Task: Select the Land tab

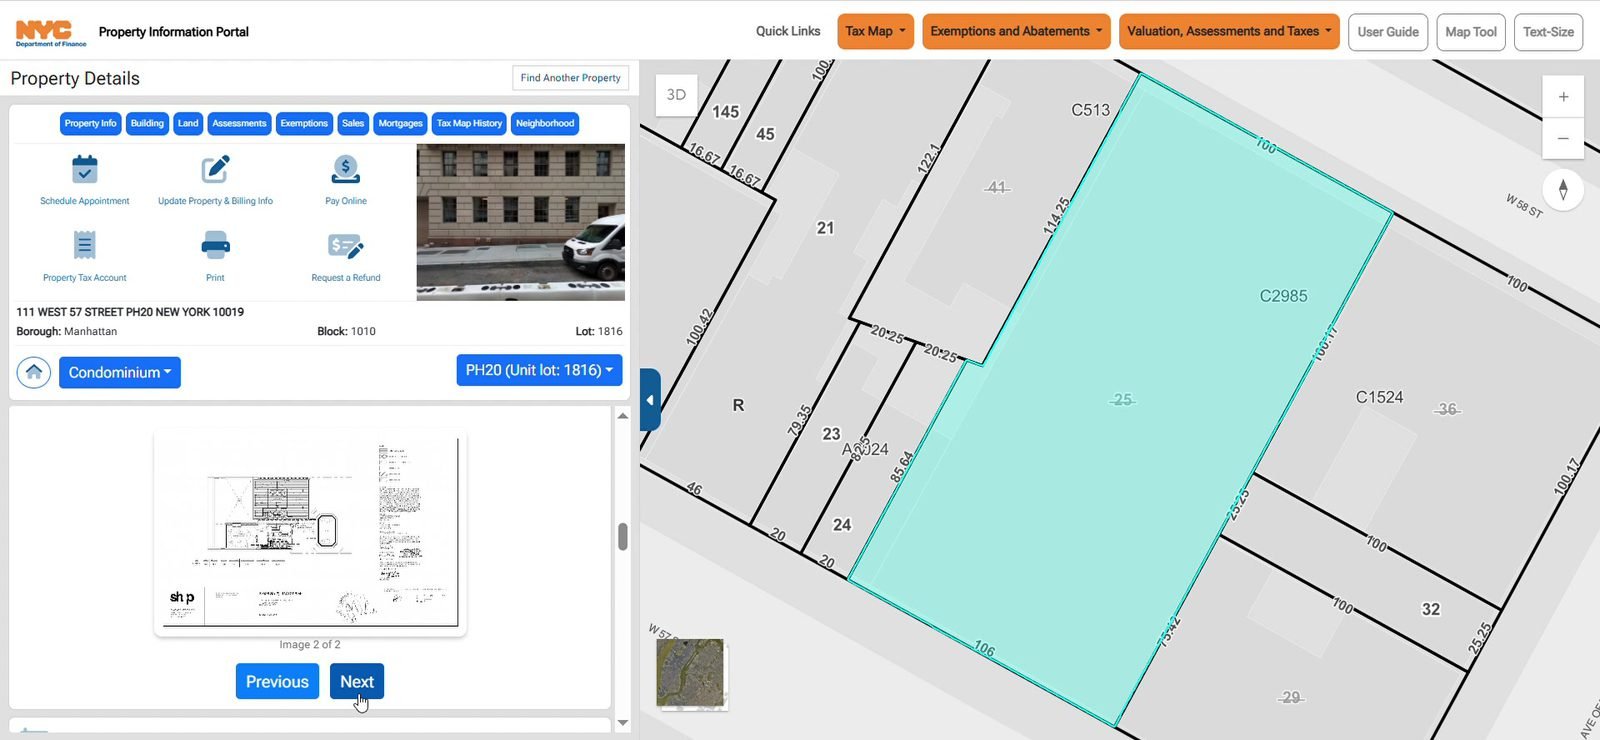Action: pyautogui.click(x=188, y=123)
